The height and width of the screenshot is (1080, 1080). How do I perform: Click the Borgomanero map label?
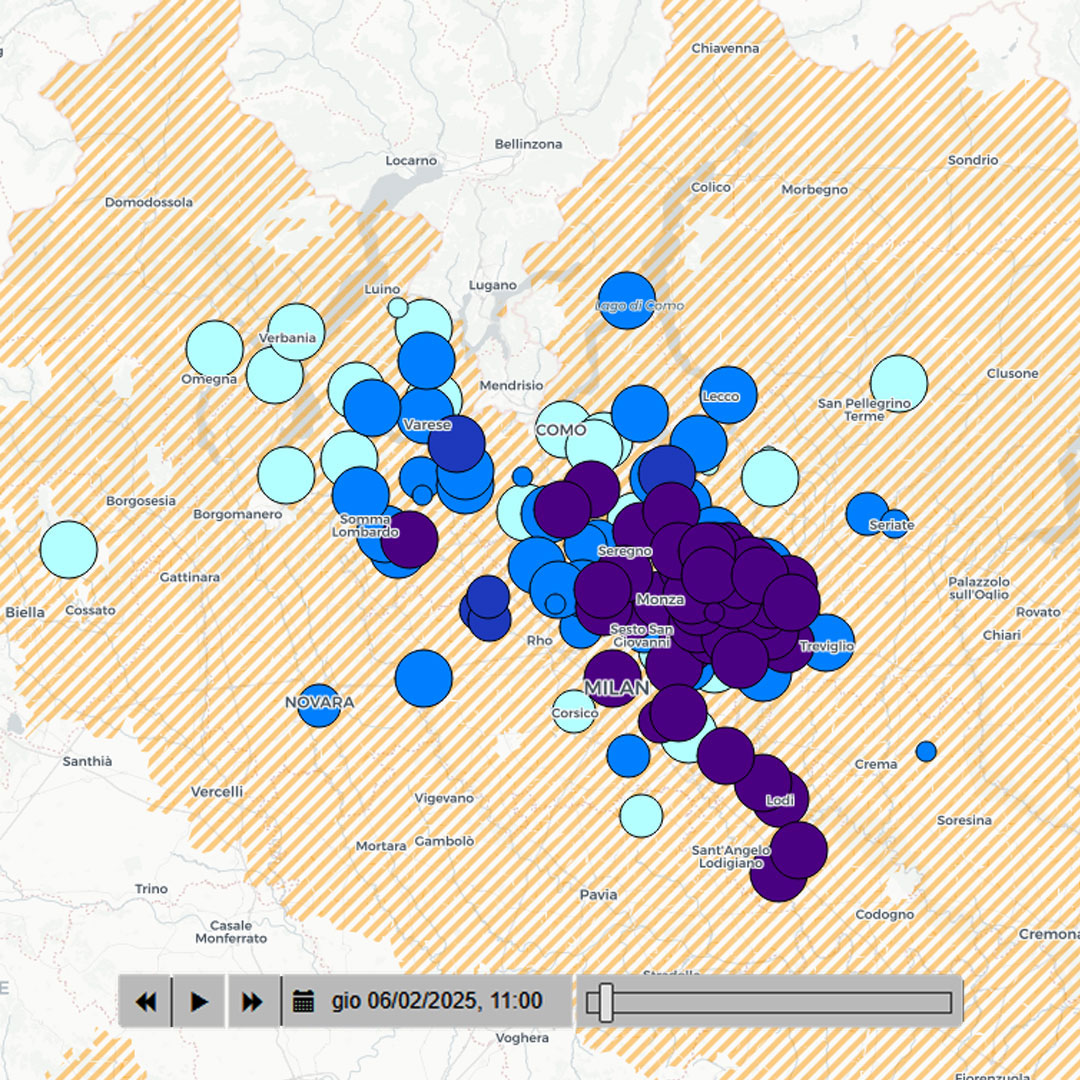point(238,515)
